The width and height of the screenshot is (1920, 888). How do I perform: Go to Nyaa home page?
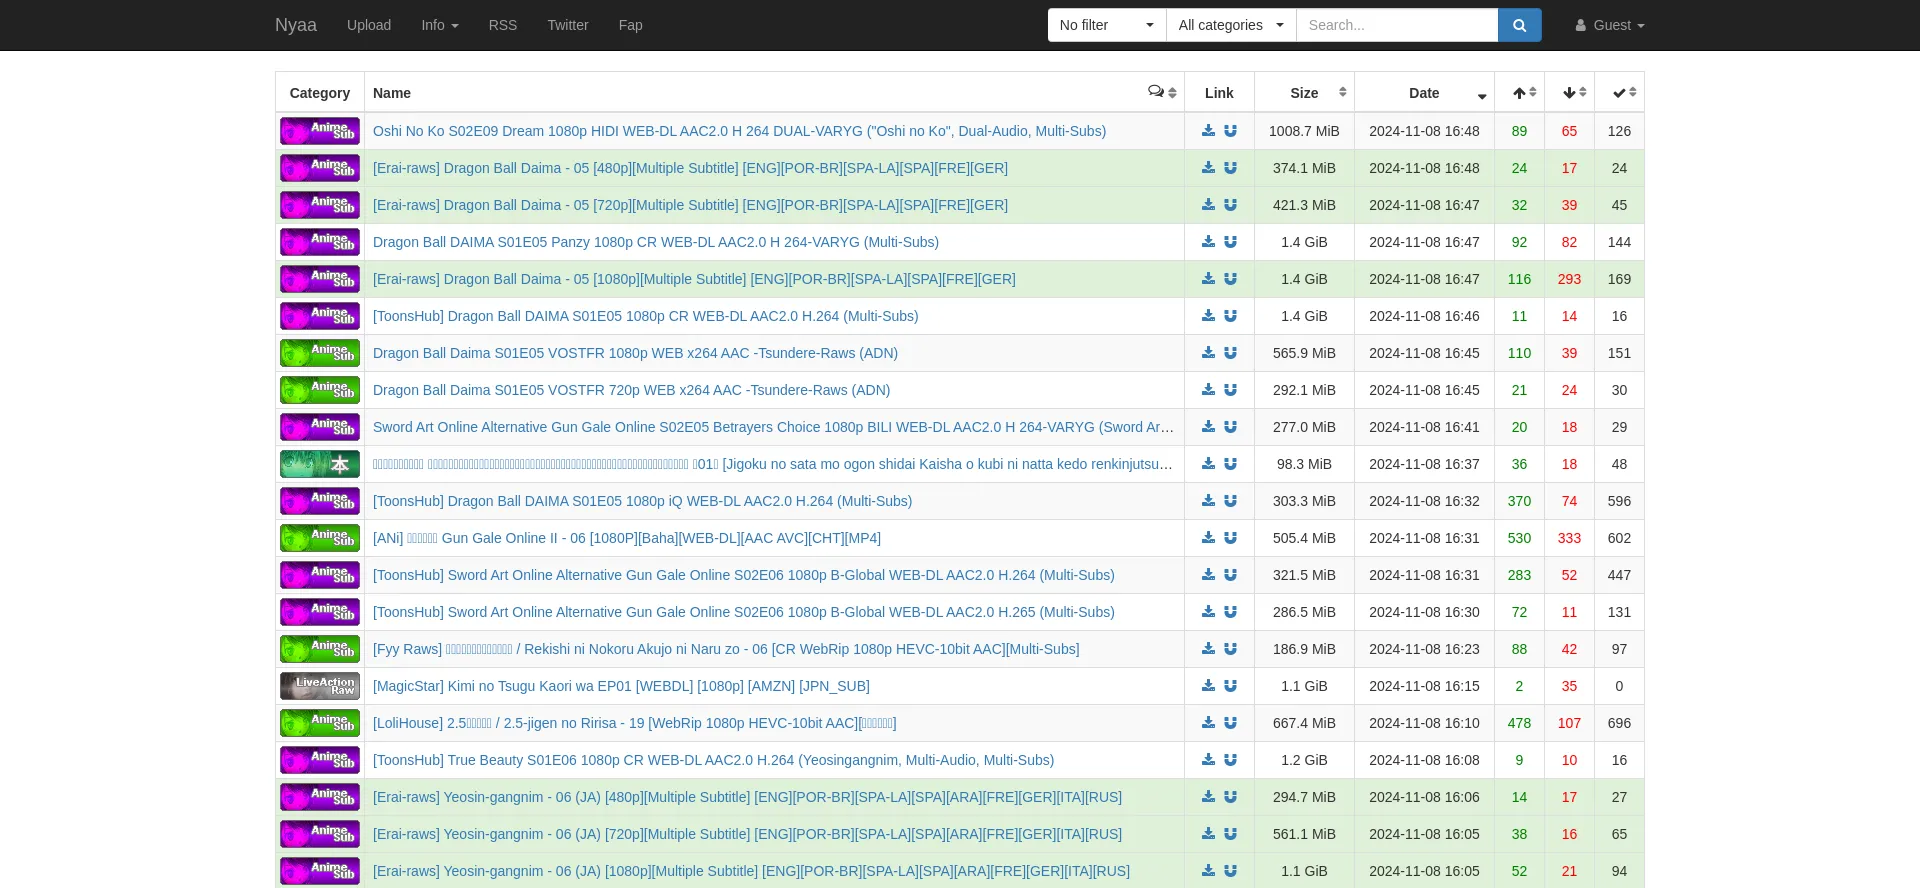tap(296, 25)
